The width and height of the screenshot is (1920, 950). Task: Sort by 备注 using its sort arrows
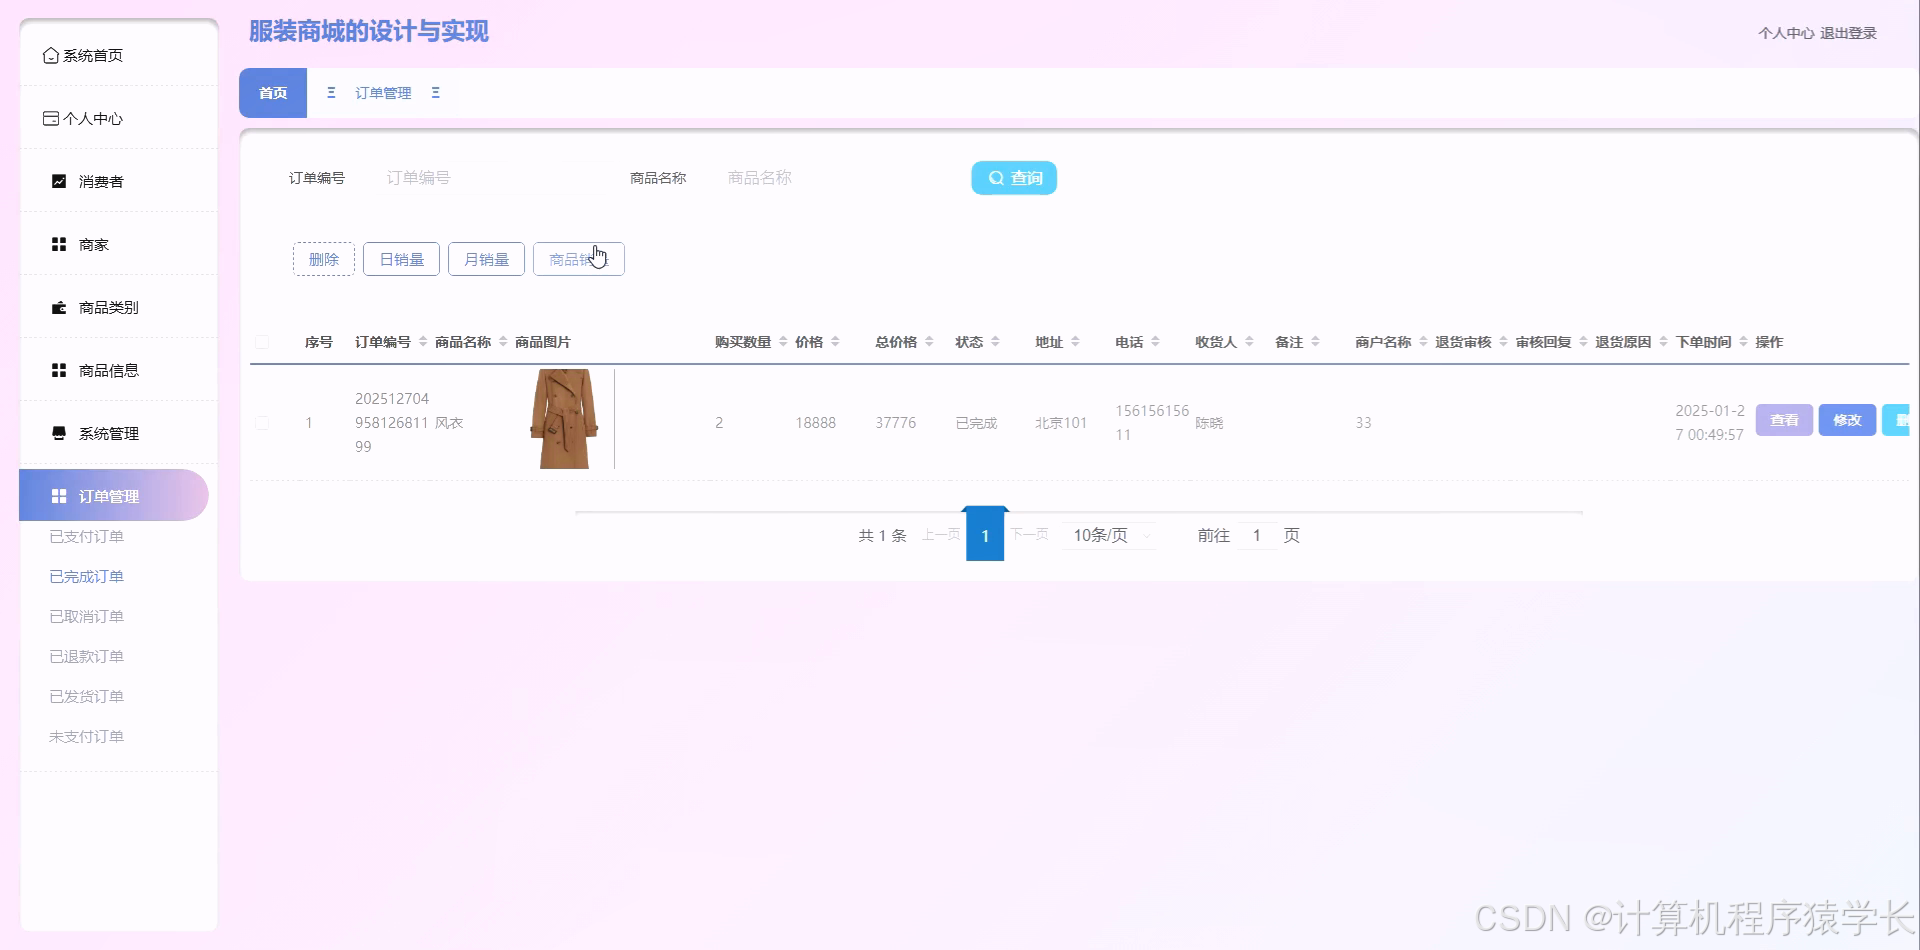point(1315,342)
